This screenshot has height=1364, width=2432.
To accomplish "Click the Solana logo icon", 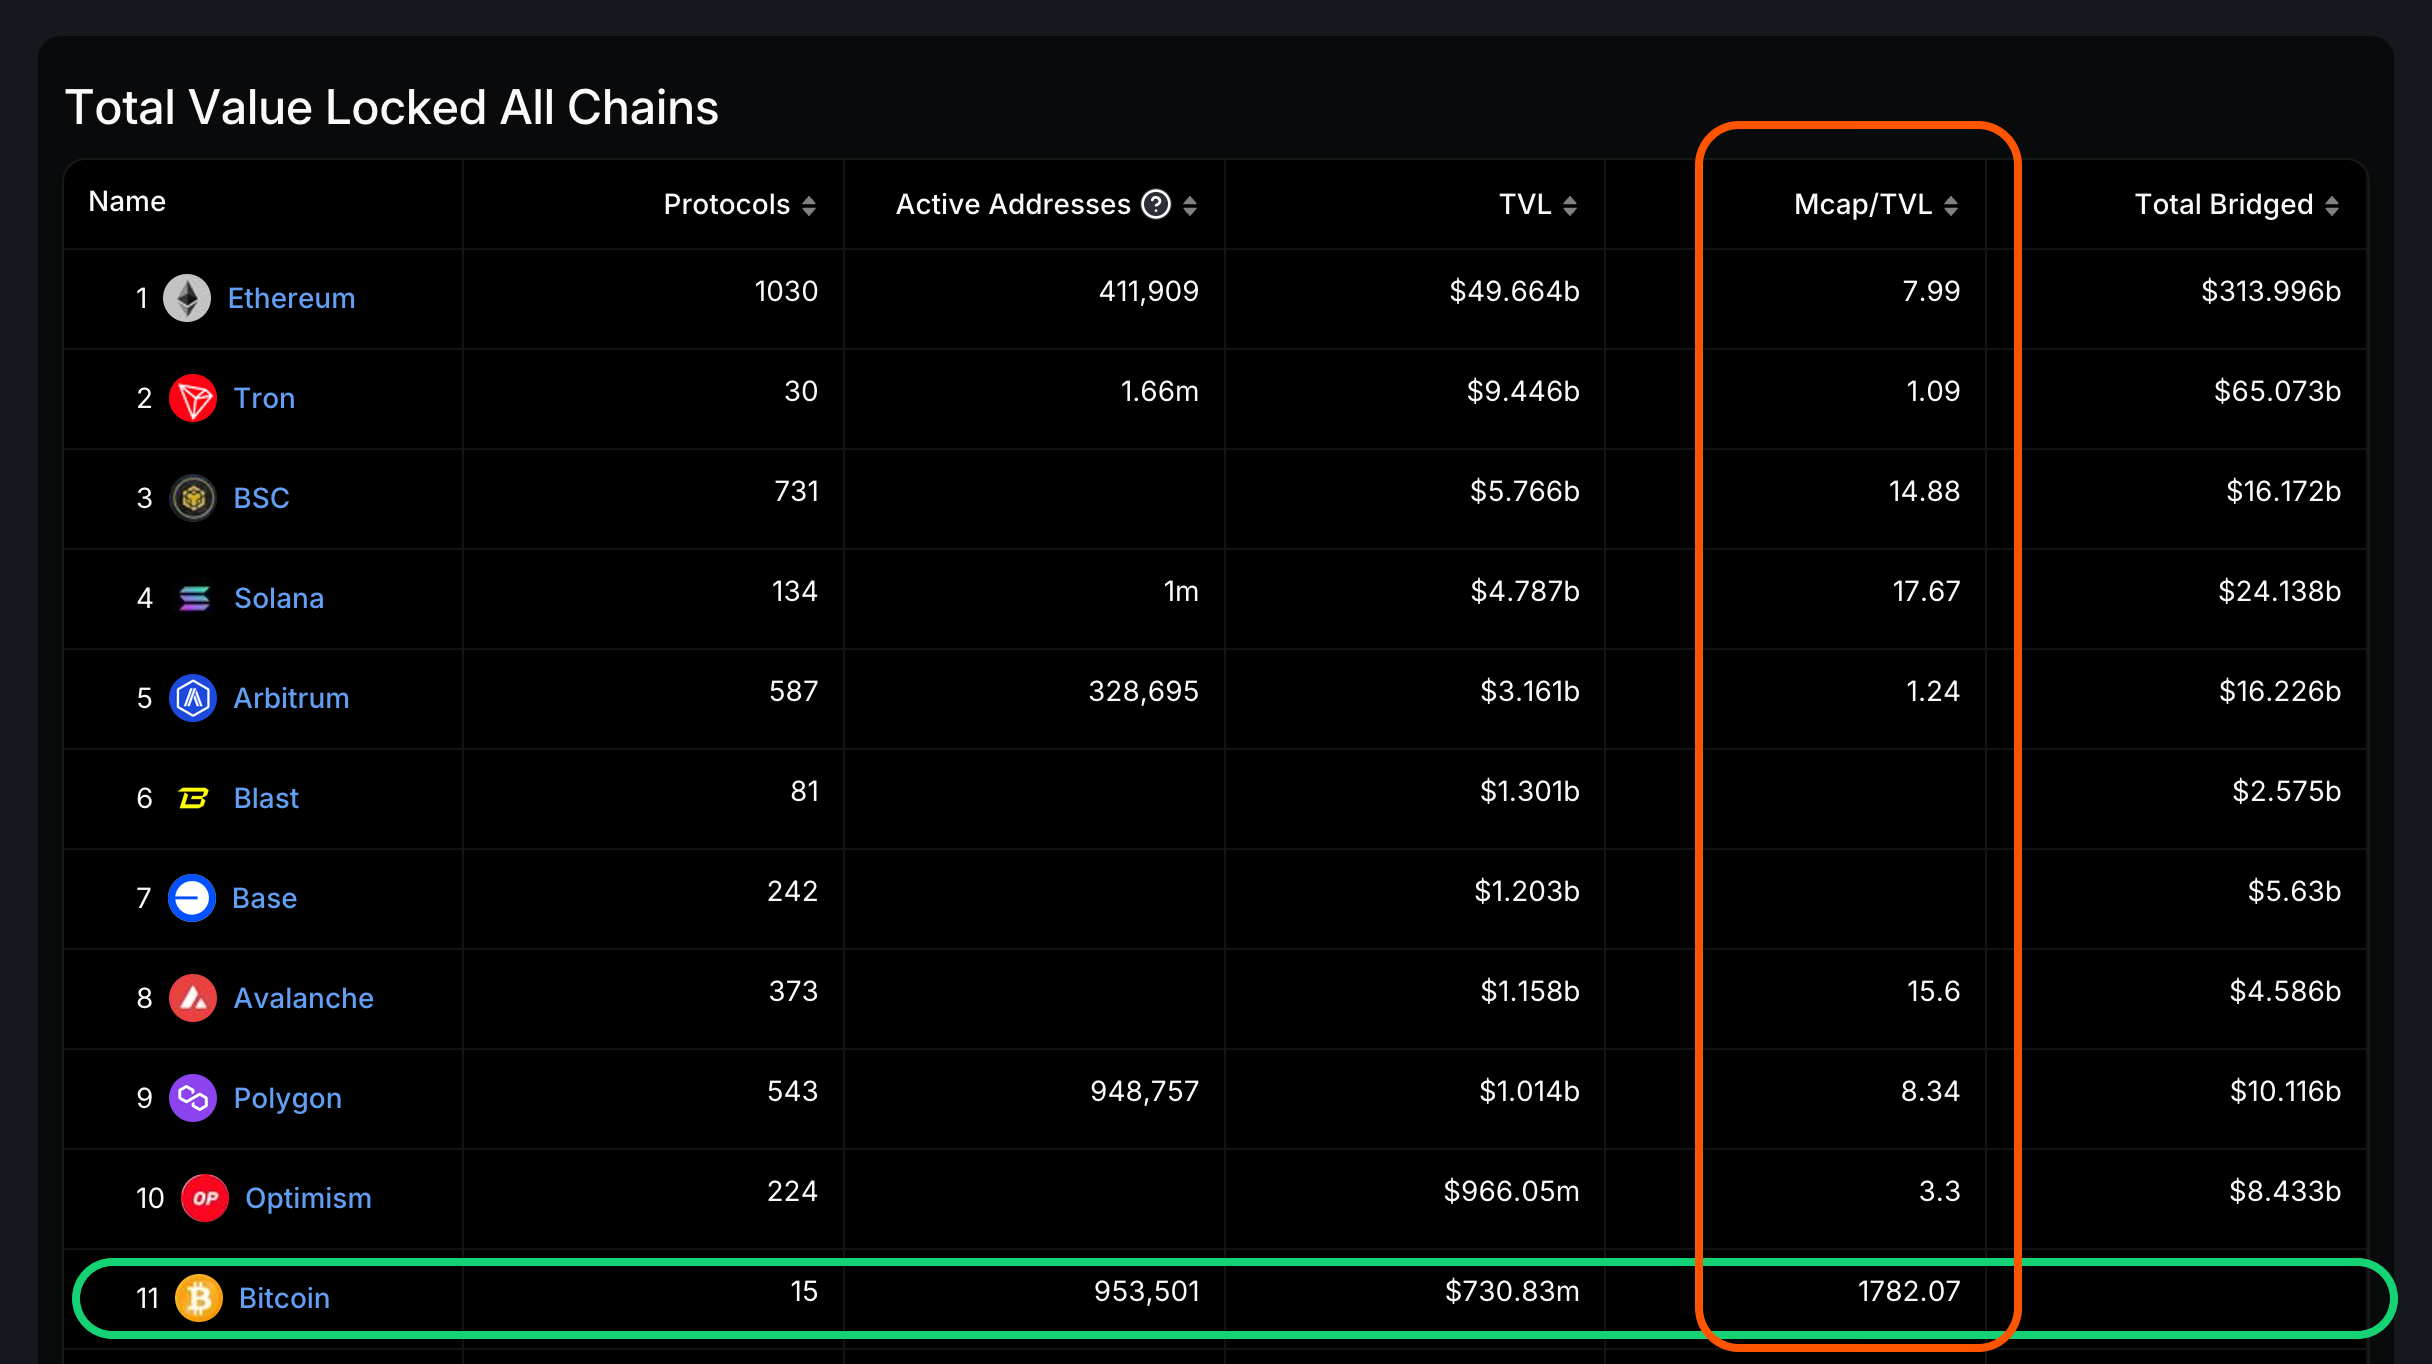I will point(196,598).
